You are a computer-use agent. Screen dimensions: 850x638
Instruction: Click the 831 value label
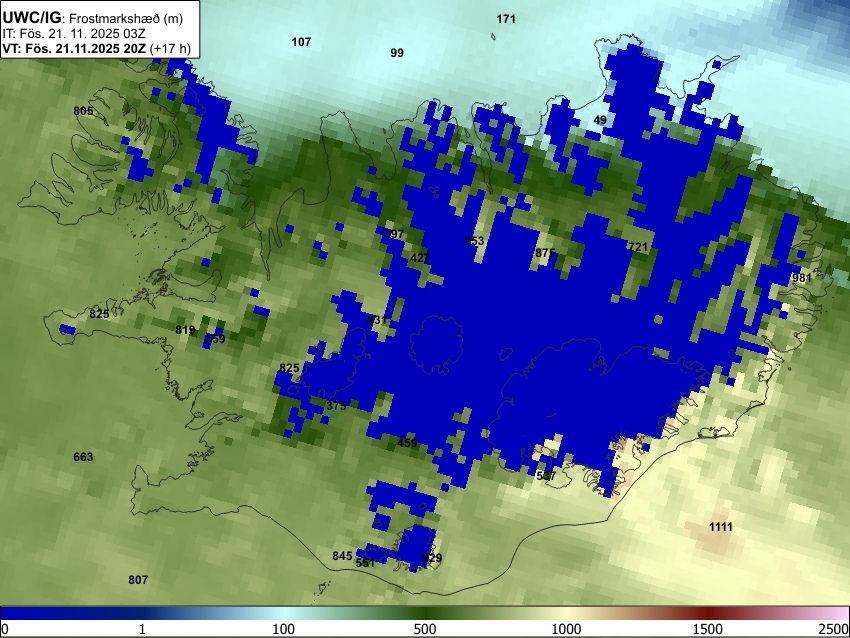point(377,320)
